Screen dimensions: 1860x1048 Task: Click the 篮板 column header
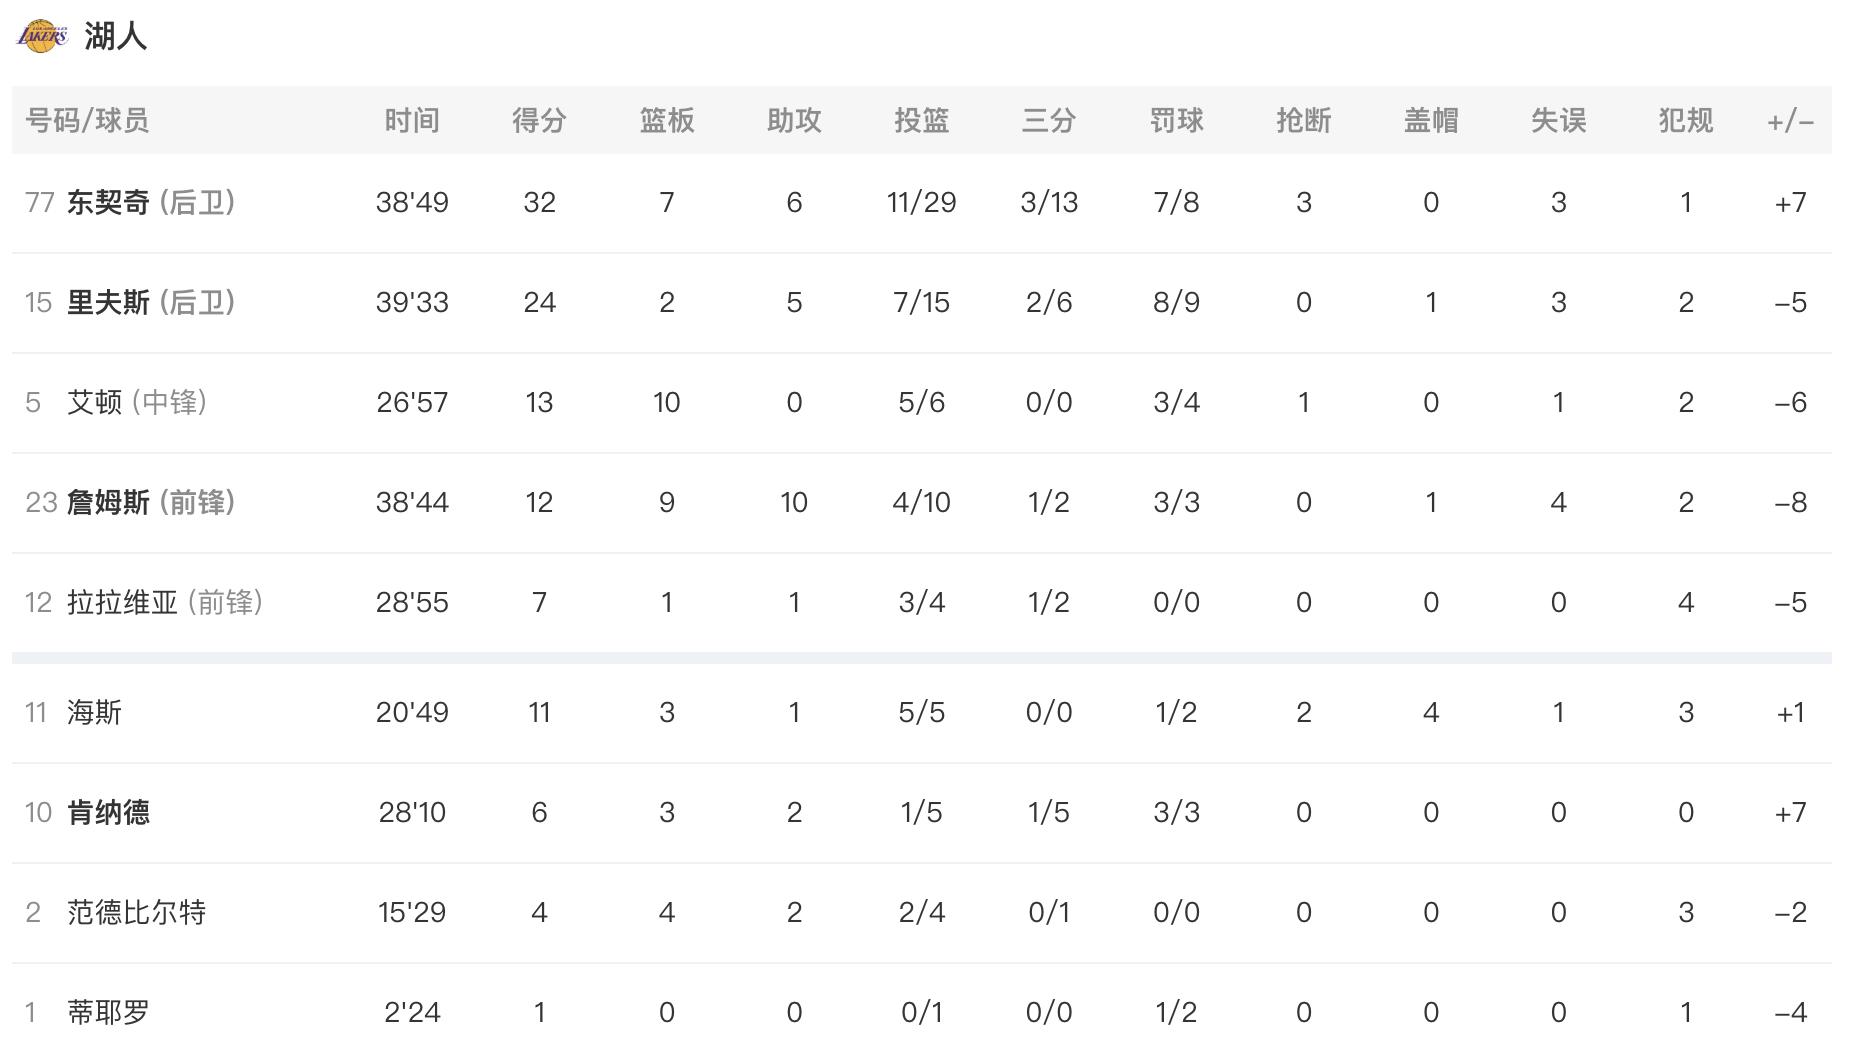[667, 120]
